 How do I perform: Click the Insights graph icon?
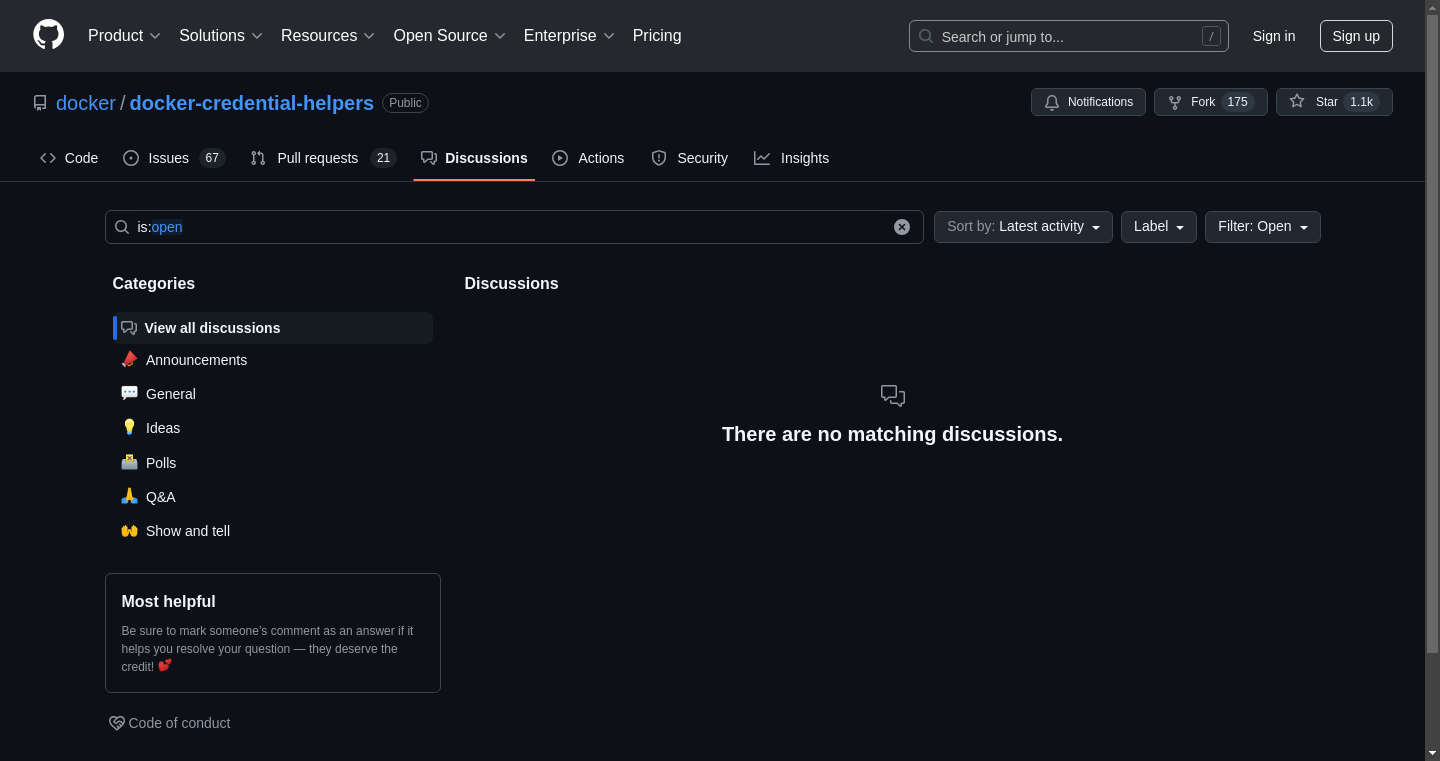tap(762, 158)
